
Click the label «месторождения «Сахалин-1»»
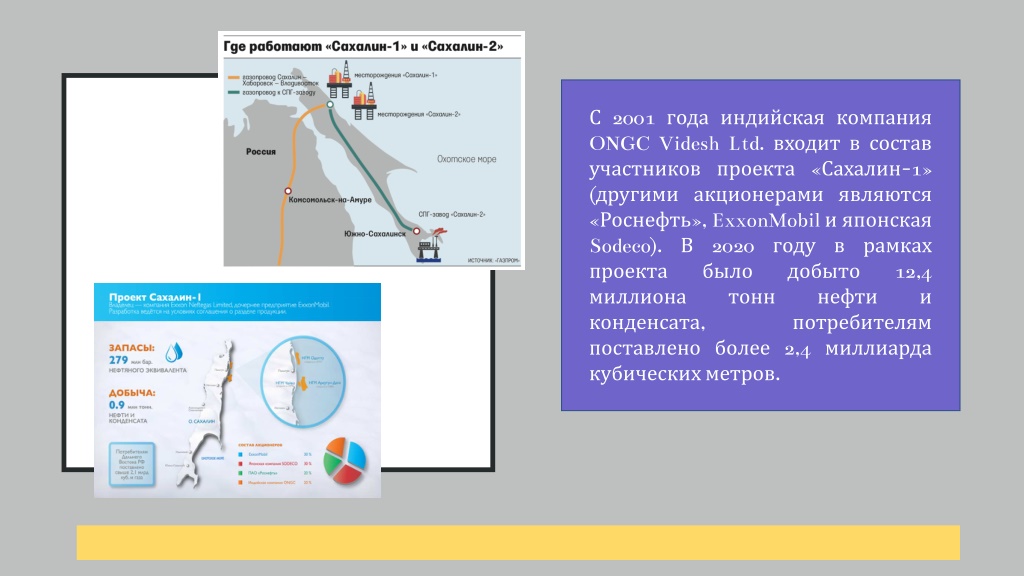click(x=396, y=75)
